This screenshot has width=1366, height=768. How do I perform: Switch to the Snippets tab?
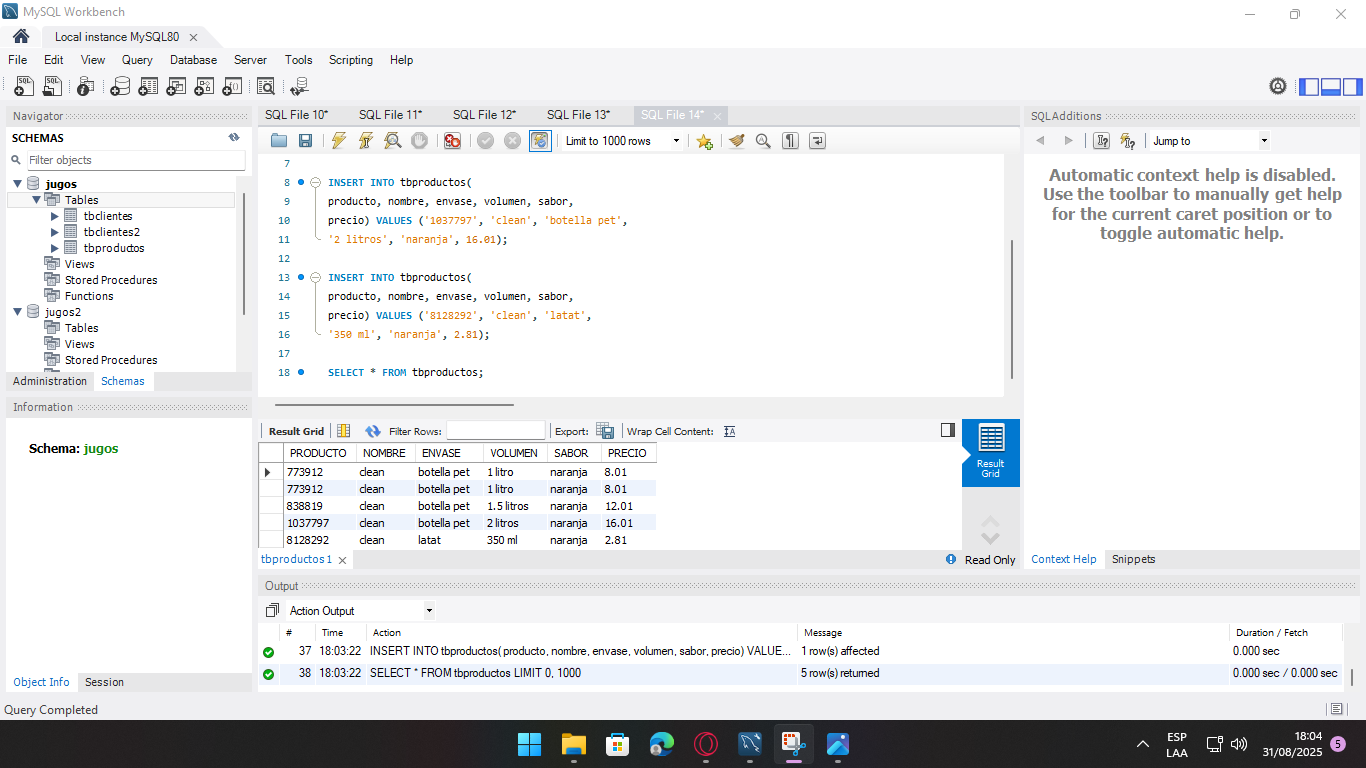tap(1133, 559)
